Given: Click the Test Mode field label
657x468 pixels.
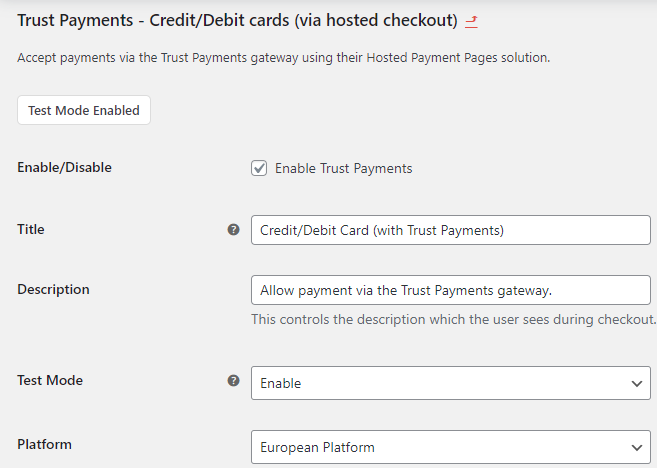Looking at the screenshot, I should (50, 380).
